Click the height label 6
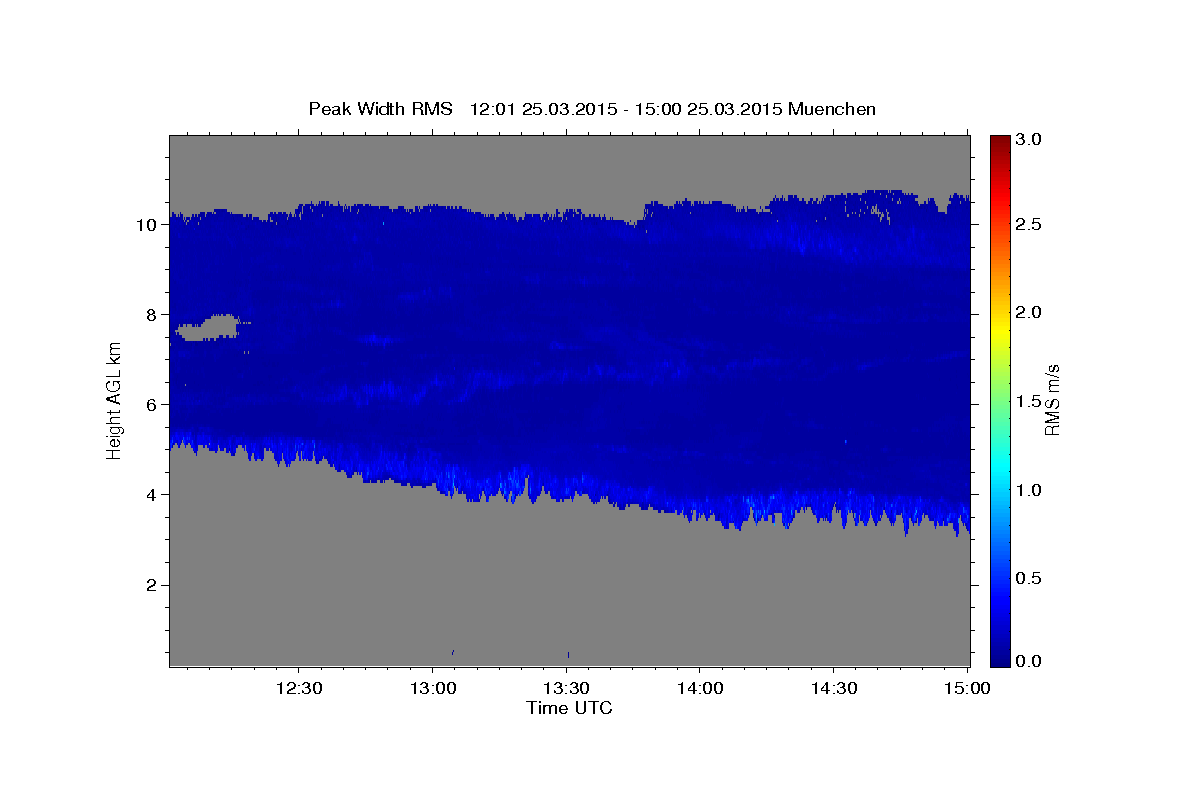Image resolution: width=1200 pixels, height=800 pixels. tap(152, 405)
